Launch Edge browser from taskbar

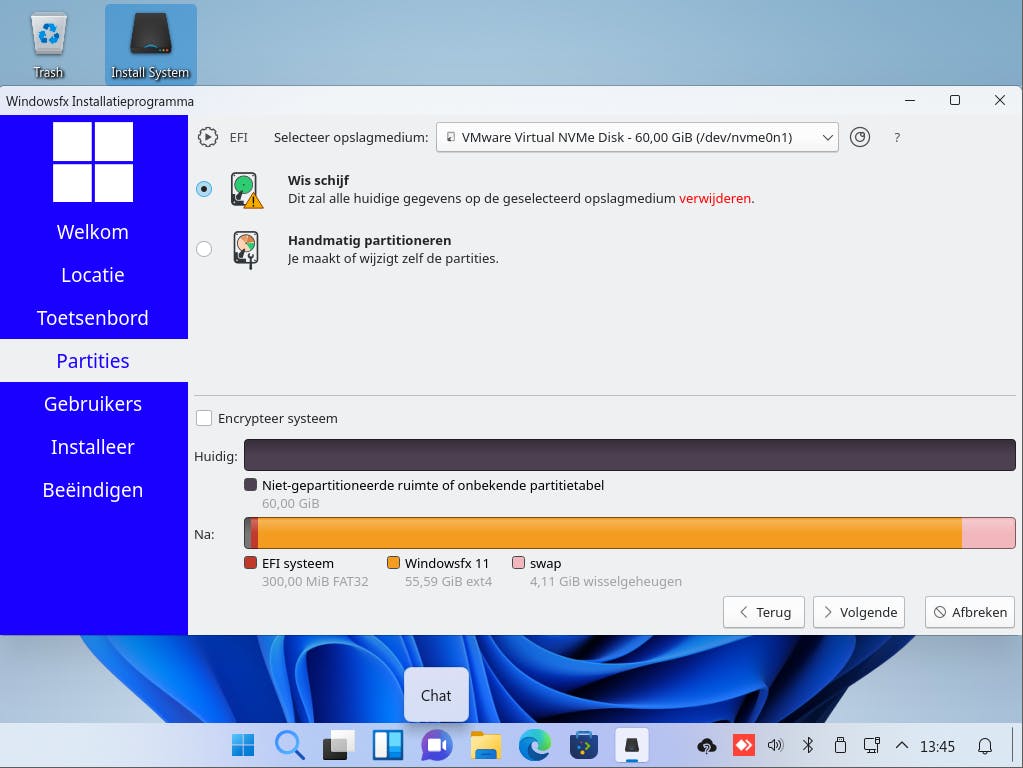(535, 745)
